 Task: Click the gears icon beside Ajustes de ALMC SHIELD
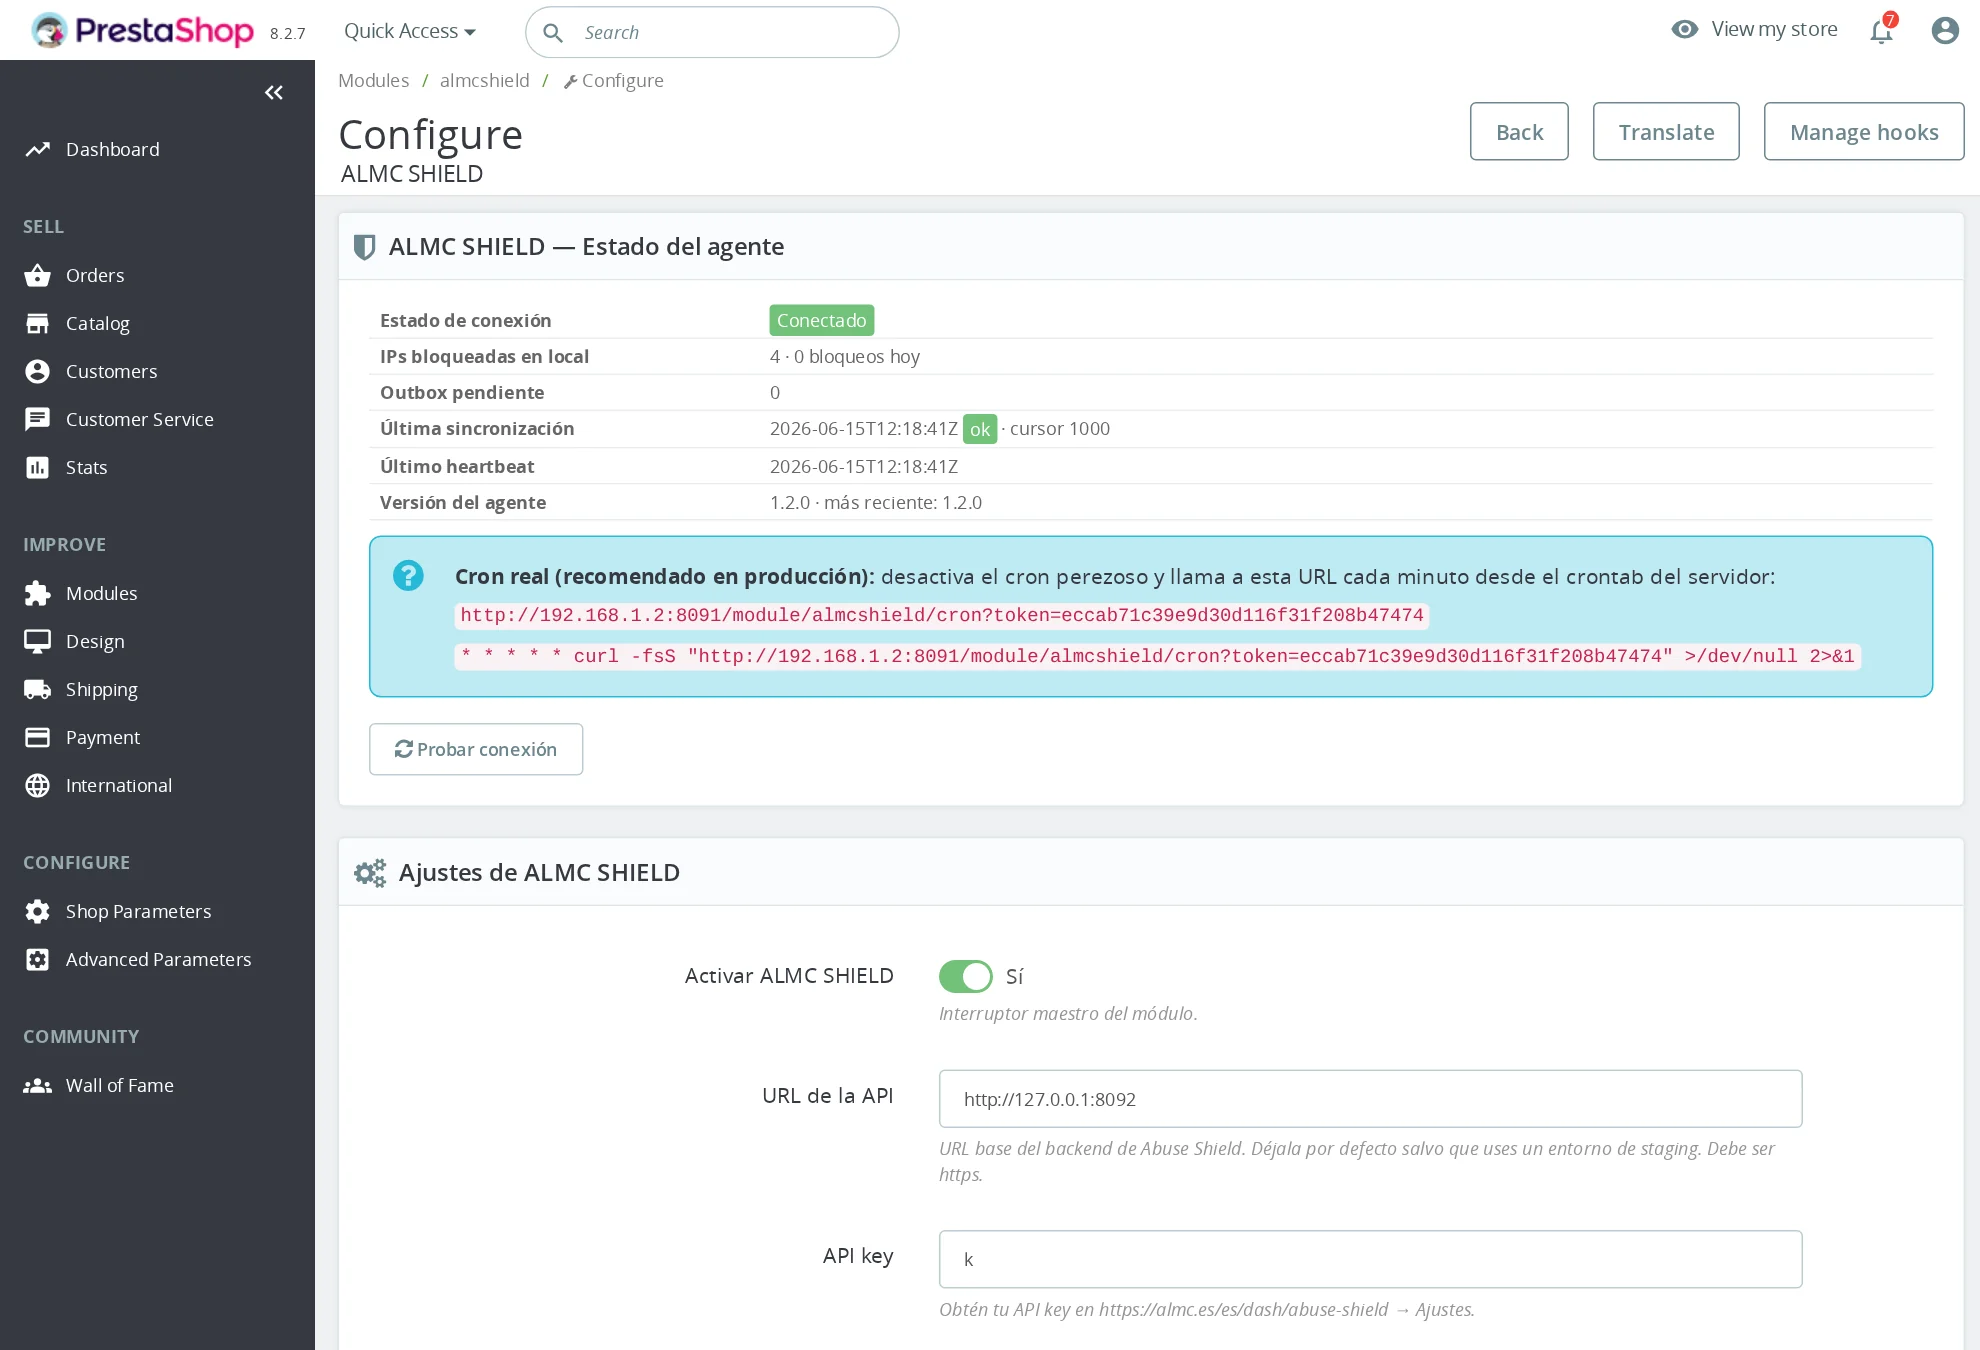(370, 873)
